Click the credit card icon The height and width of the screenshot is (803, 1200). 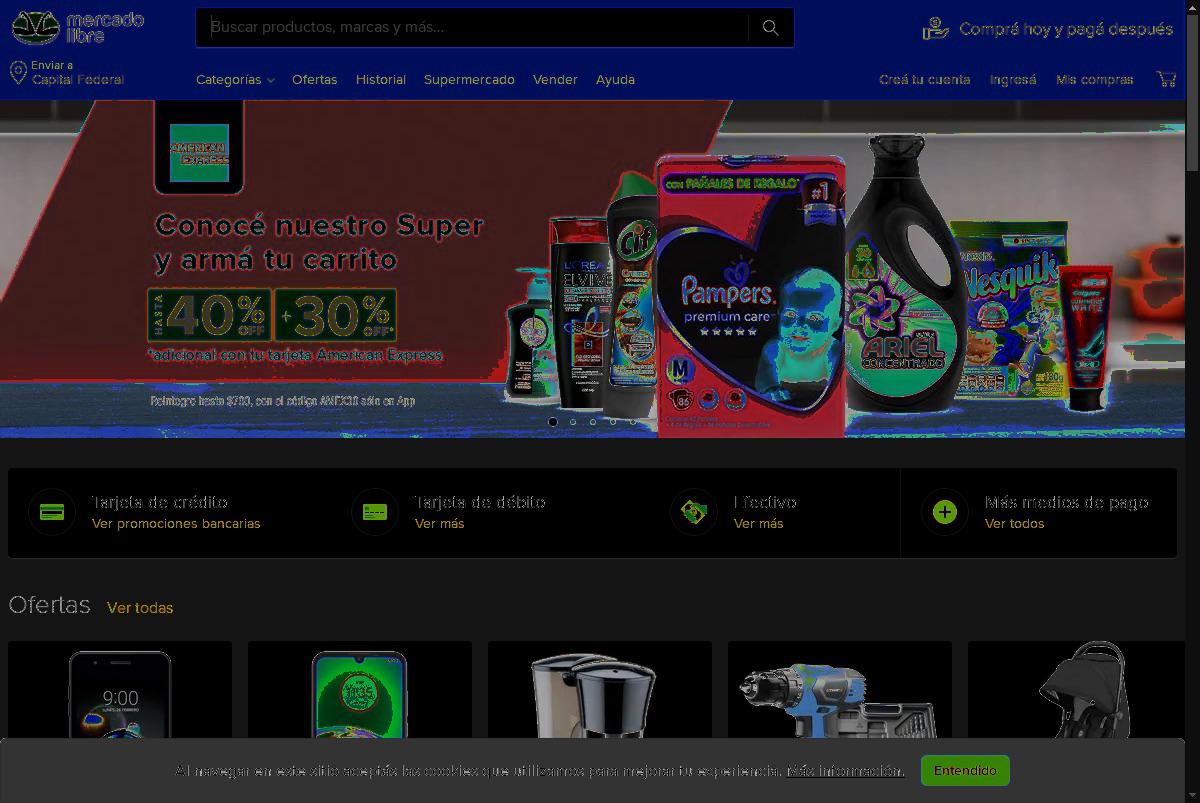(x=52, y=512)
